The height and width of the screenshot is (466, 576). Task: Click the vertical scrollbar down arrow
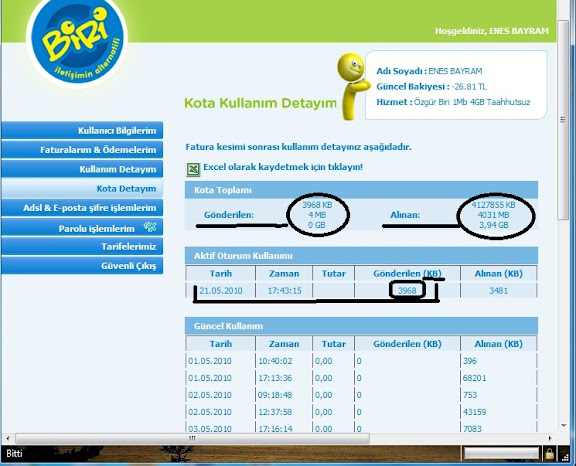click(x=564, y=426)
